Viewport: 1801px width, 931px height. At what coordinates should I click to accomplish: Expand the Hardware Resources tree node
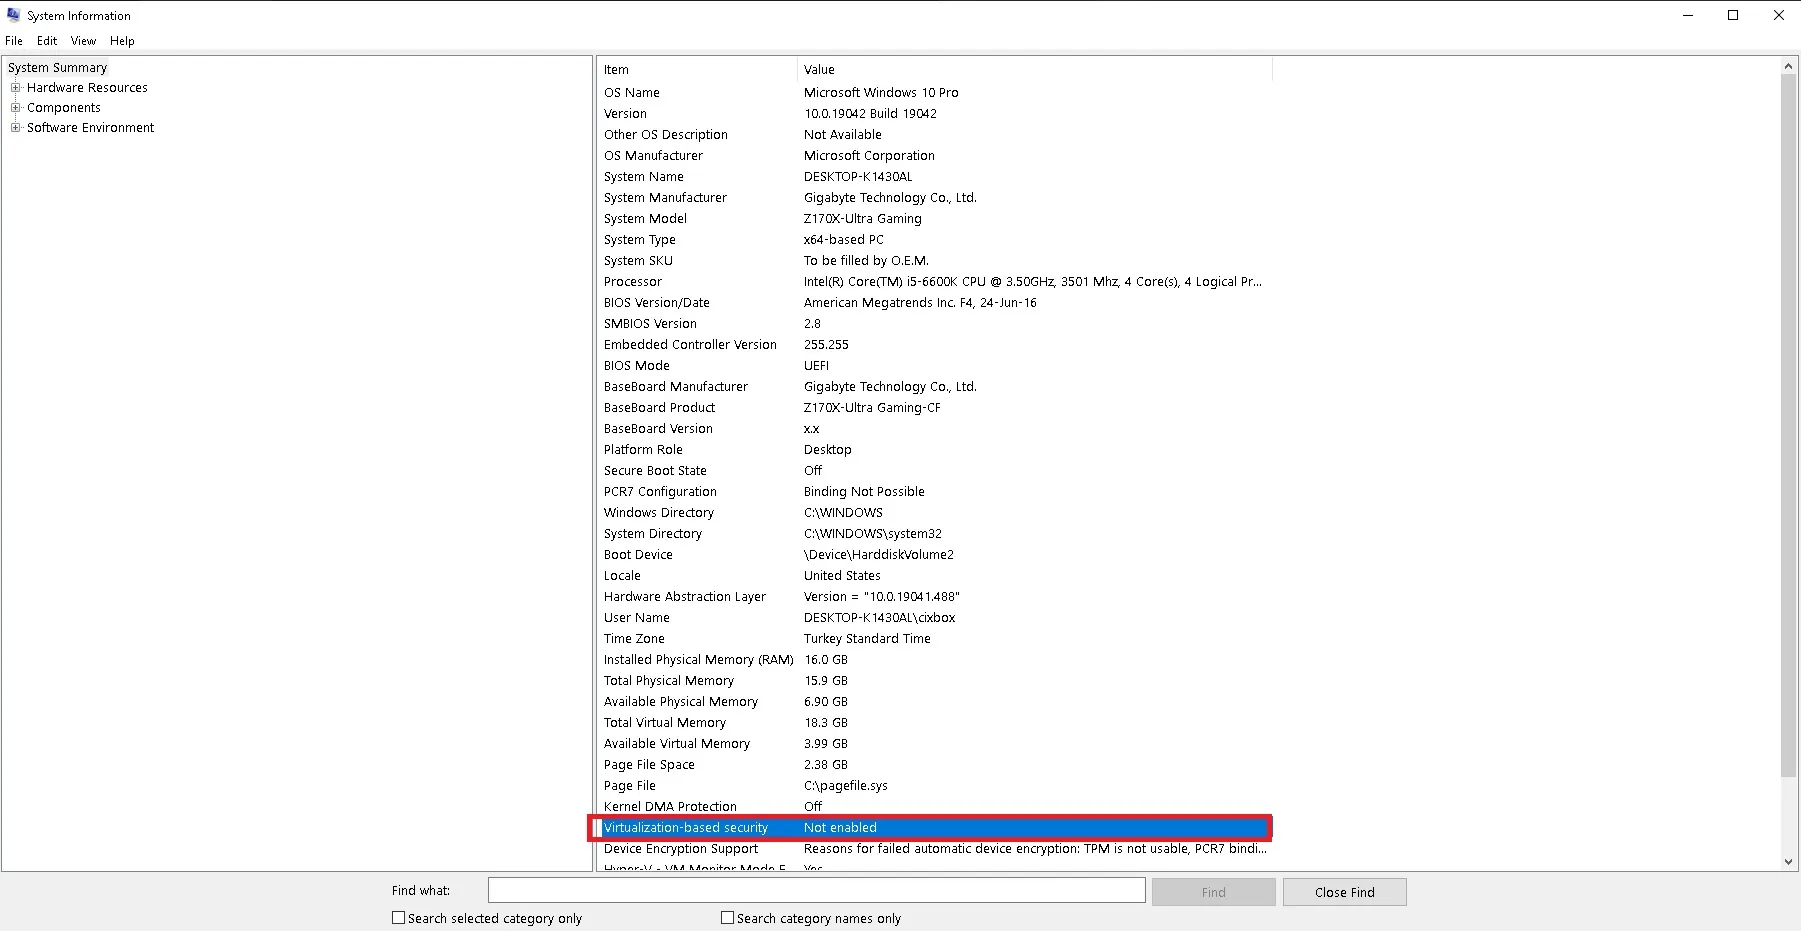coord(16,88)
